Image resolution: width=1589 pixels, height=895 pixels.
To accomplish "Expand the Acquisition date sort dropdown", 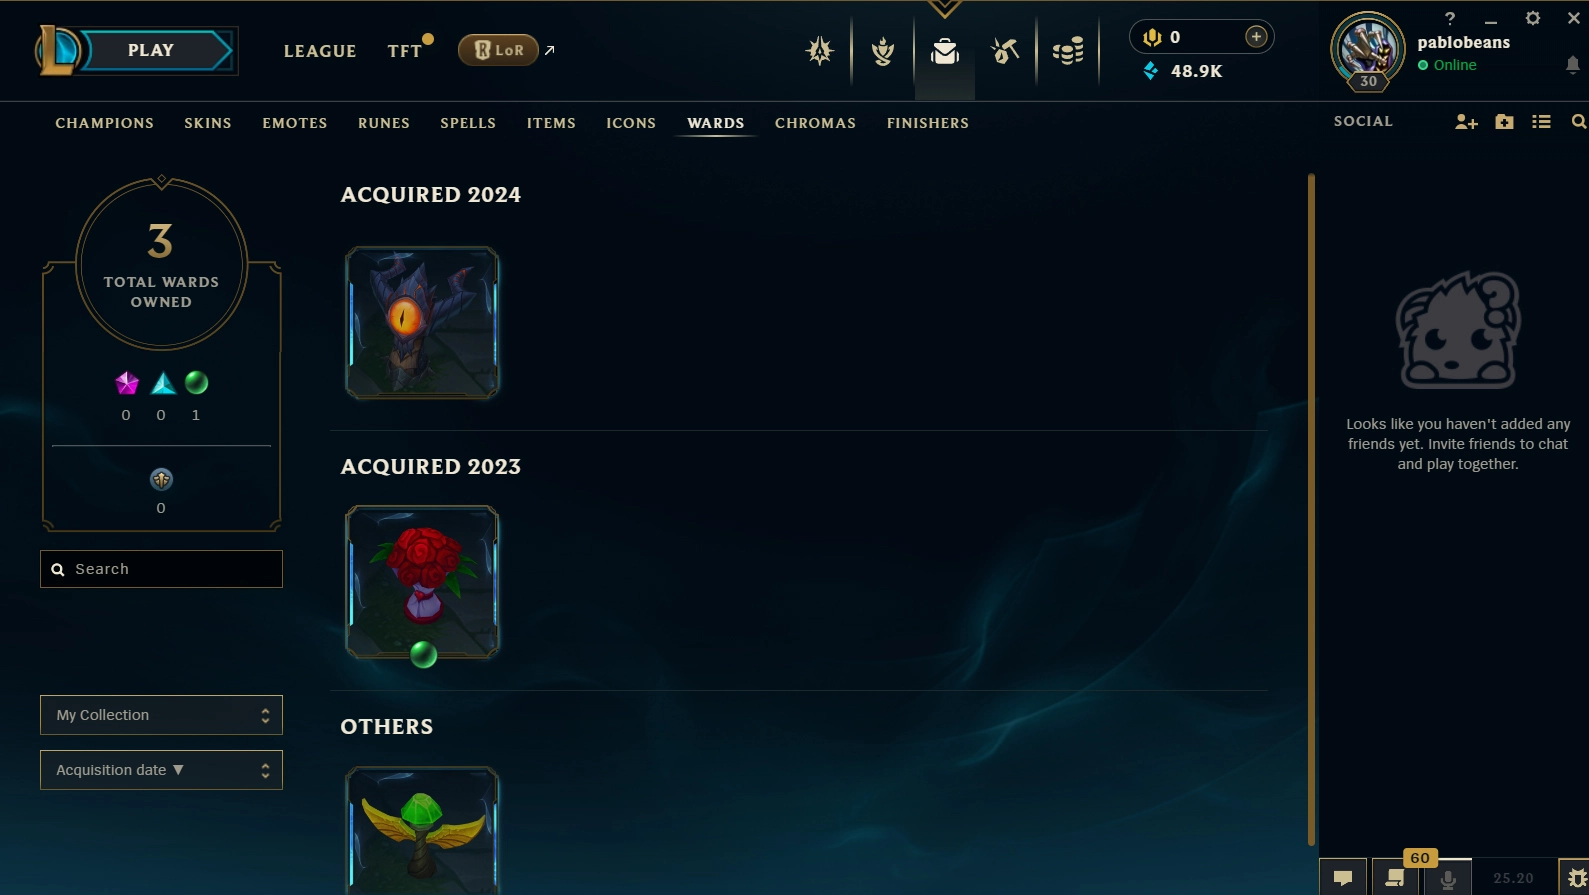I will (x=161, y=770).
